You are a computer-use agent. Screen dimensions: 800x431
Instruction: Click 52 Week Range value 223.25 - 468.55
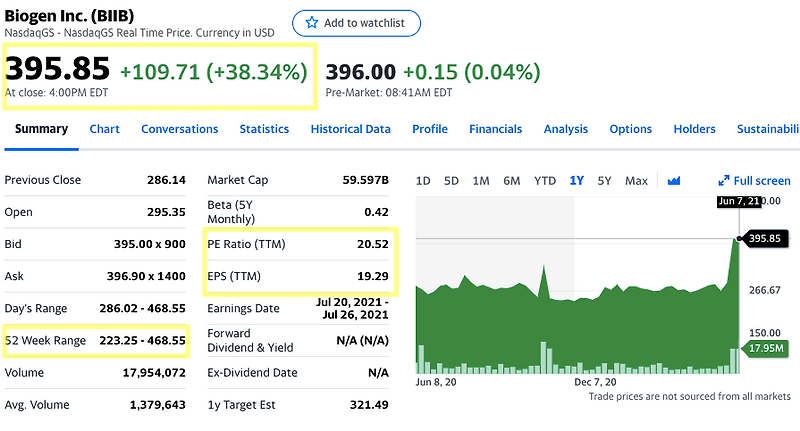142,341
